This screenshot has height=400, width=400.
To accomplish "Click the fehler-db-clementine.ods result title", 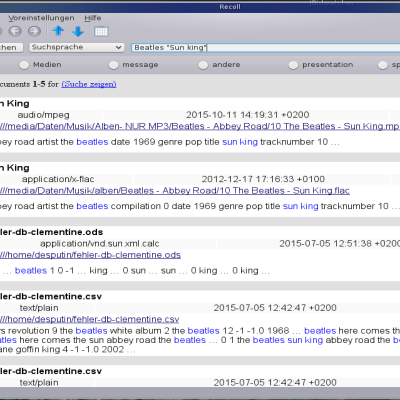I will point(51,232).
